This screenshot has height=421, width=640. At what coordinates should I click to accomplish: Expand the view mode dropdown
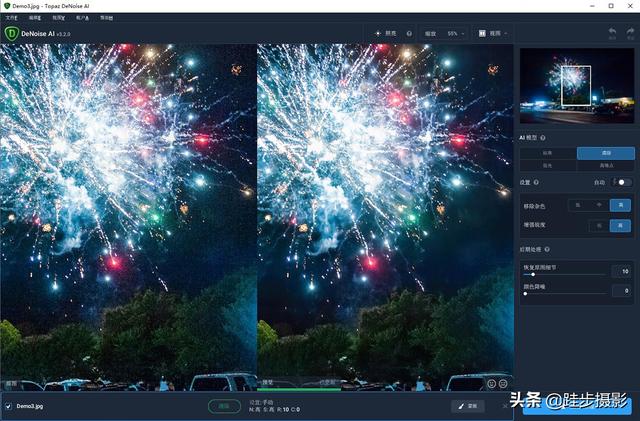point(491,33)
